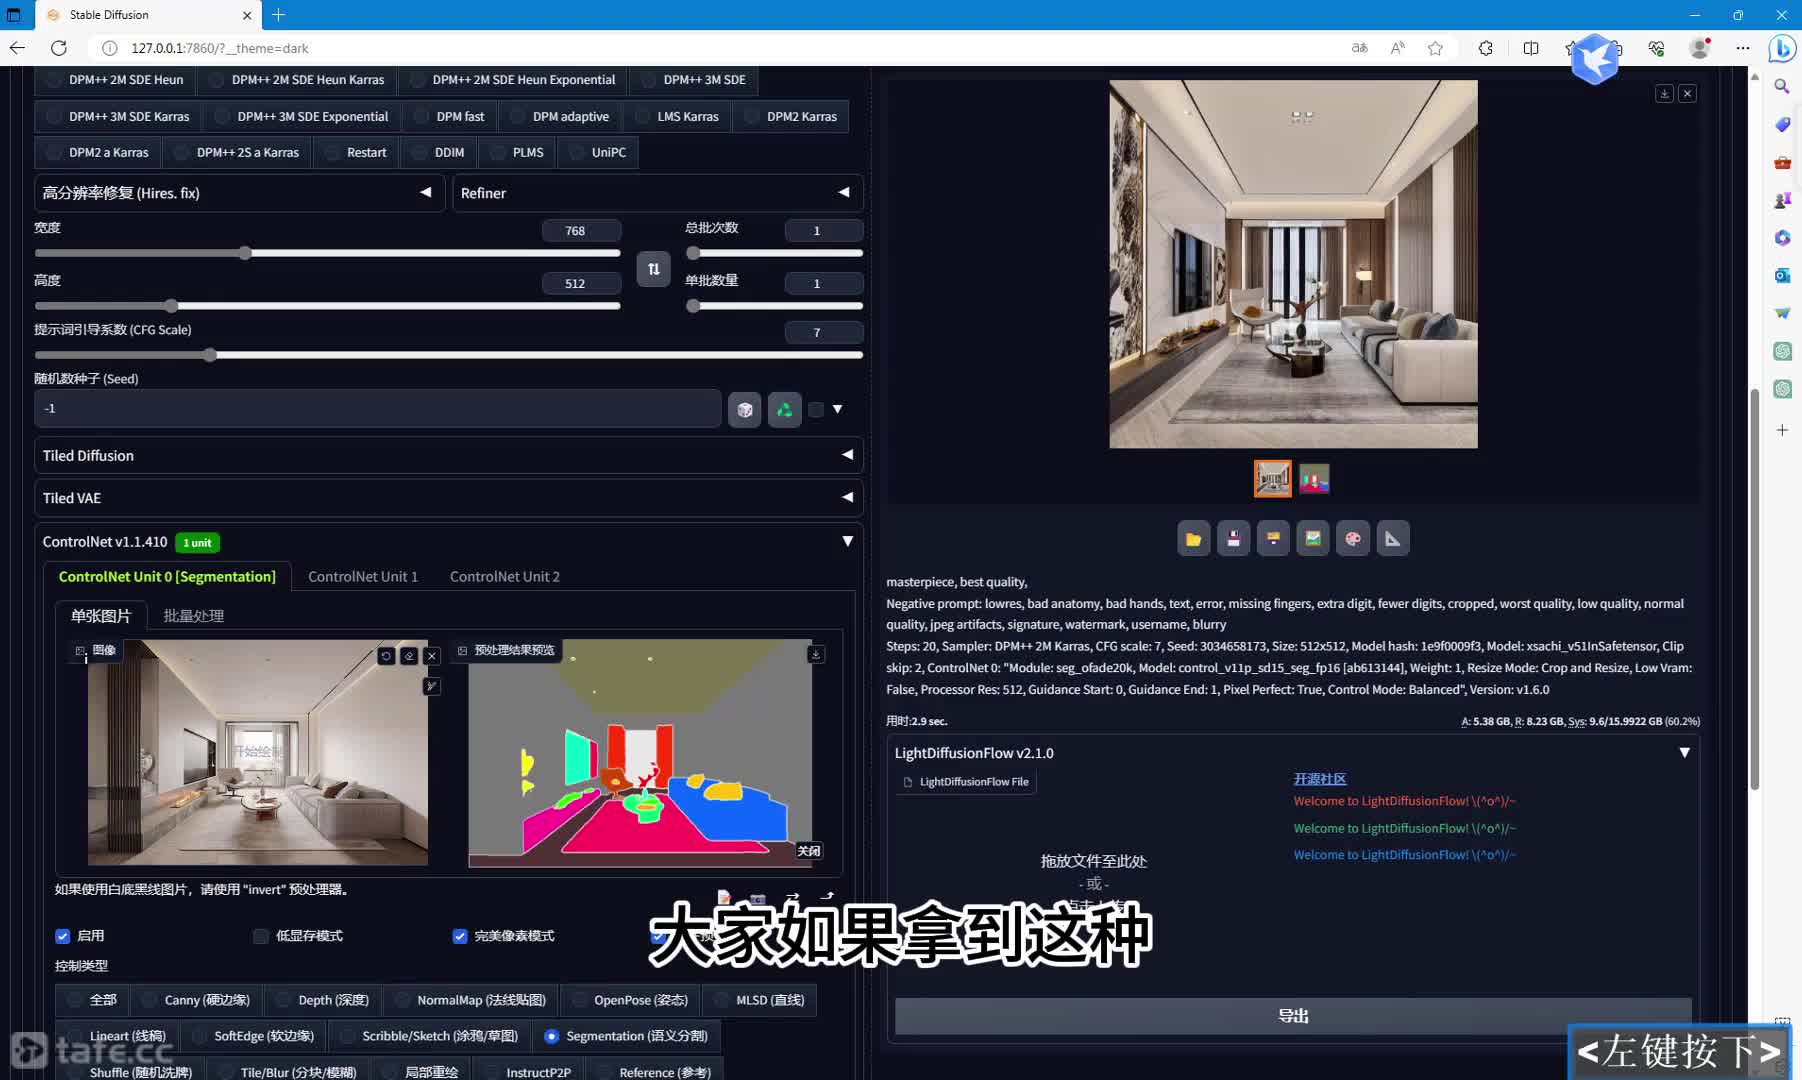Open the 批量处理 batch tab
1802x1080 pixels.
coord(193,615)
